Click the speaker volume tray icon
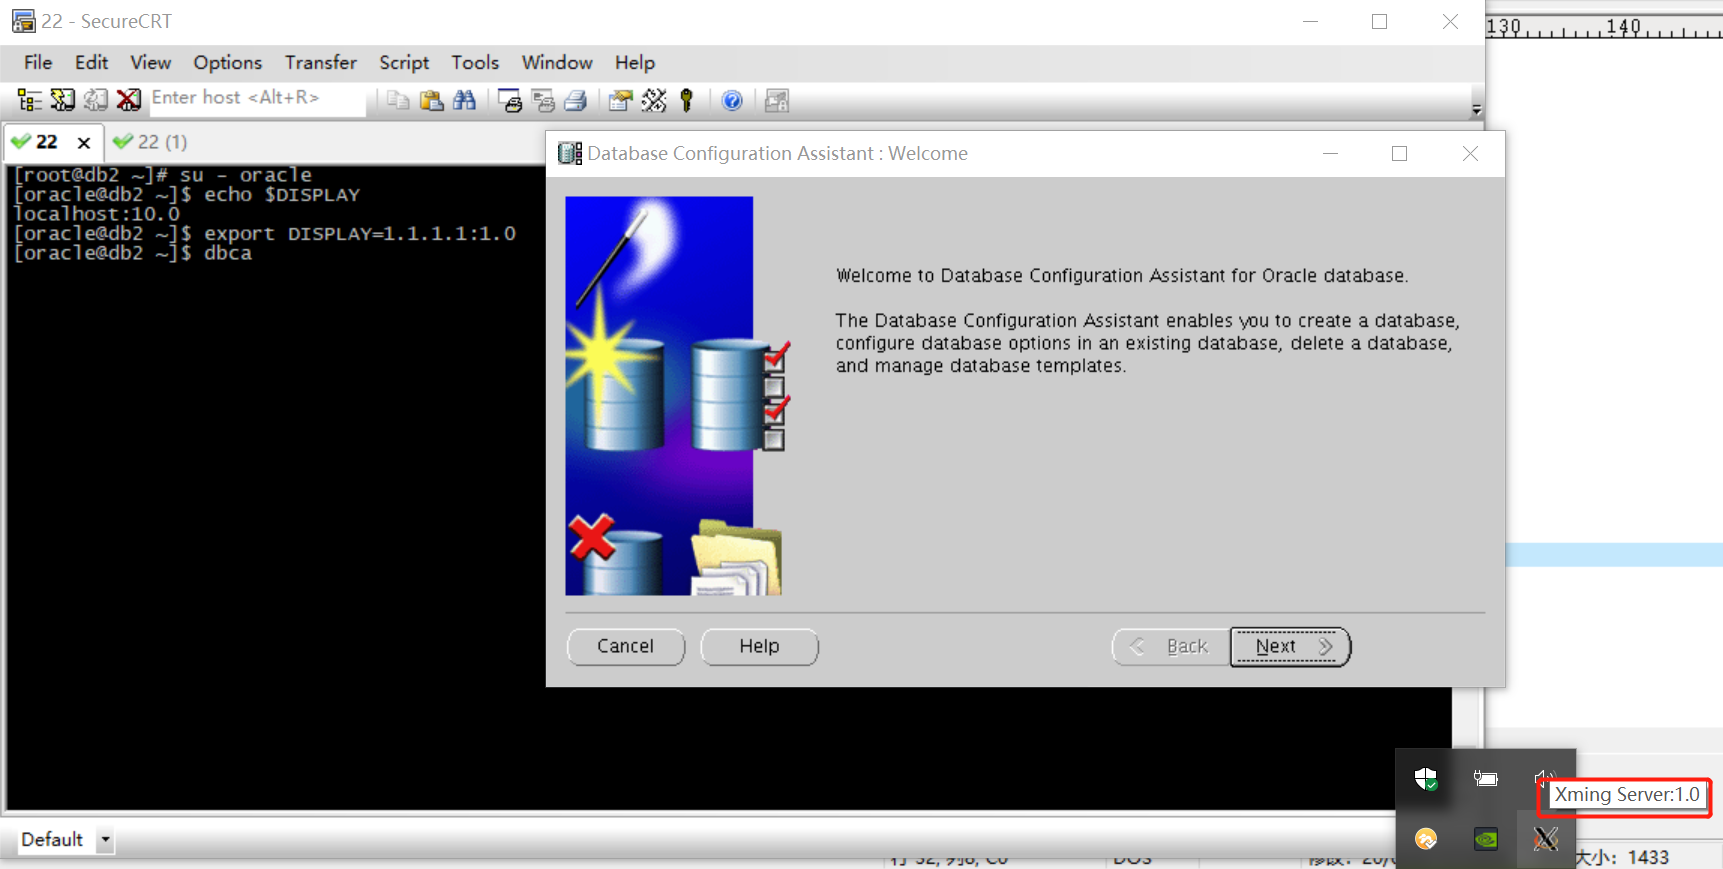 point(1545,778)
